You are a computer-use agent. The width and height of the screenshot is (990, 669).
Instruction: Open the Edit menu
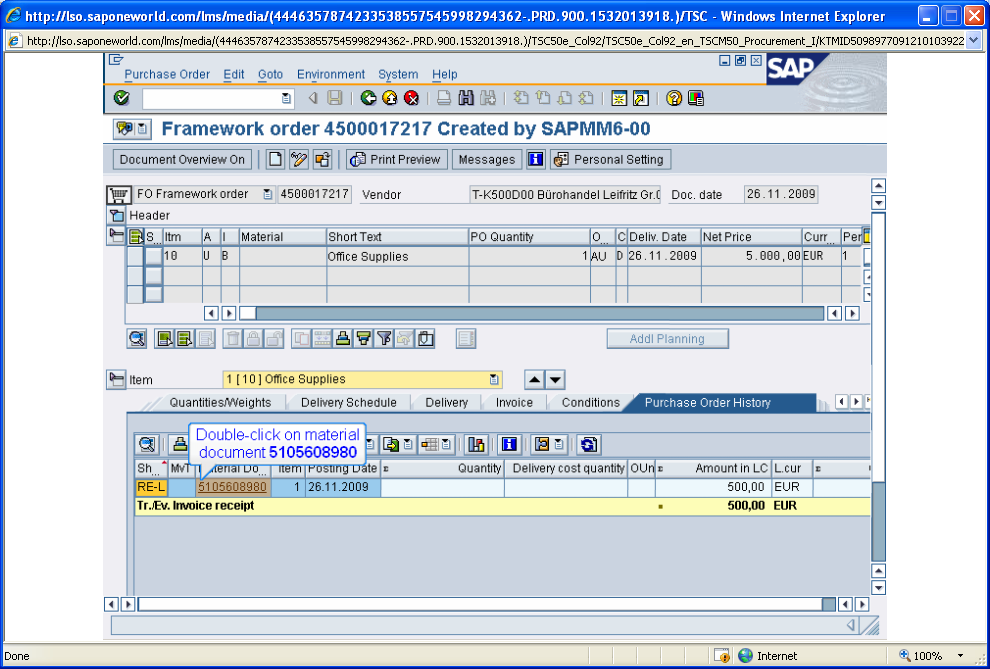(234, 74)
